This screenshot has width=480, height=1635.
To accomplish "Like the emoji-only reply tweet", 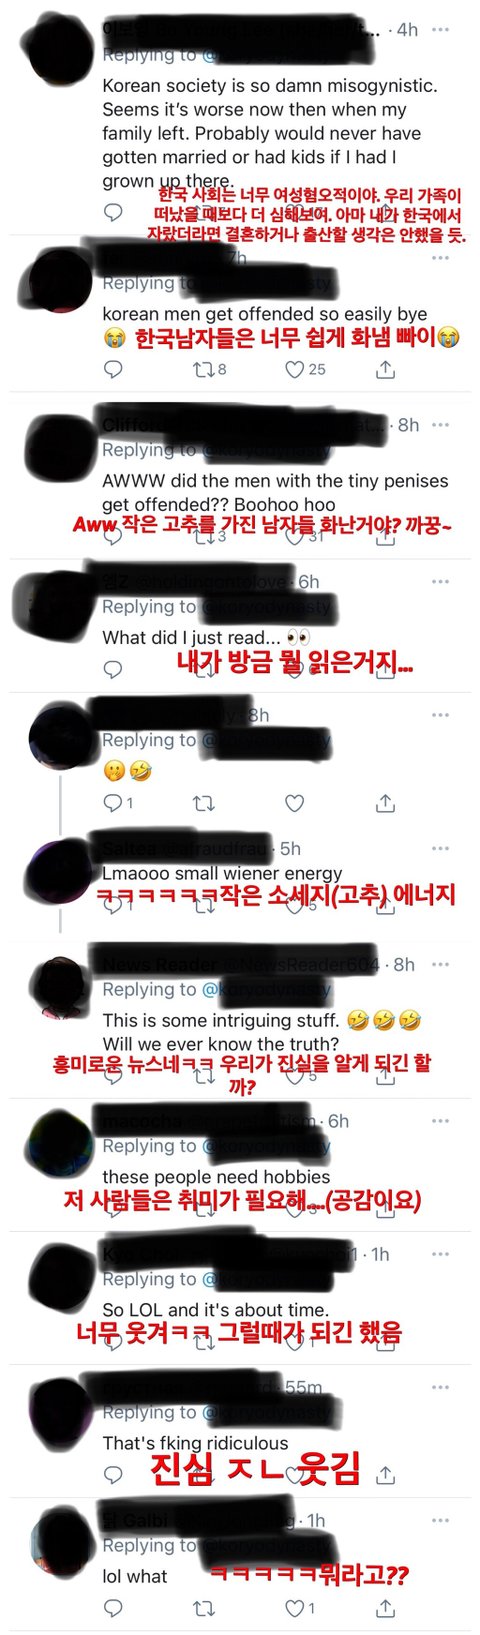I will point(294,803).
